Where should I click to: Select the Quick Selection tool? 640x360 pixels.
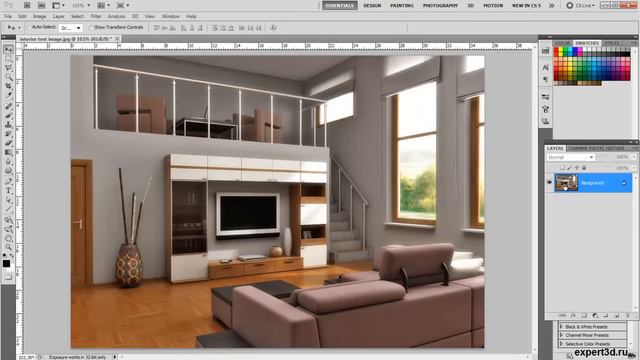pos(8,77)
